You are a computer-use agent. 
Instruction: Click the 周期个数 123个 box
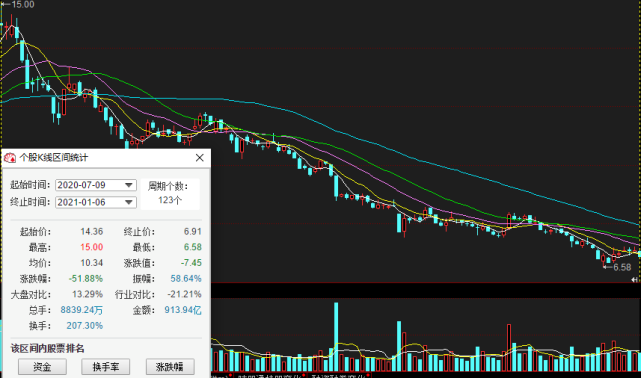[170, 194]
